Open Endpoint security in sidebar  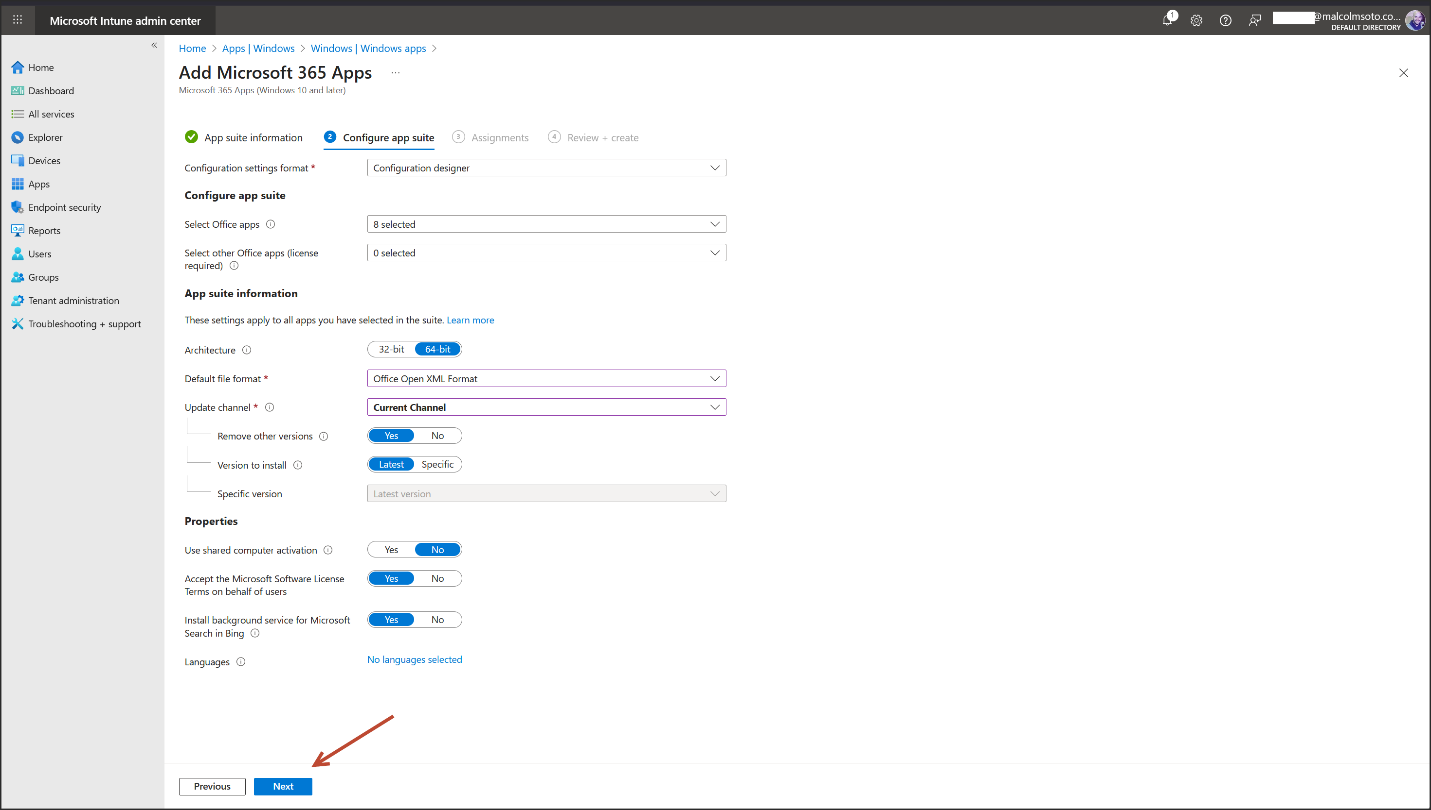(64, 208)
